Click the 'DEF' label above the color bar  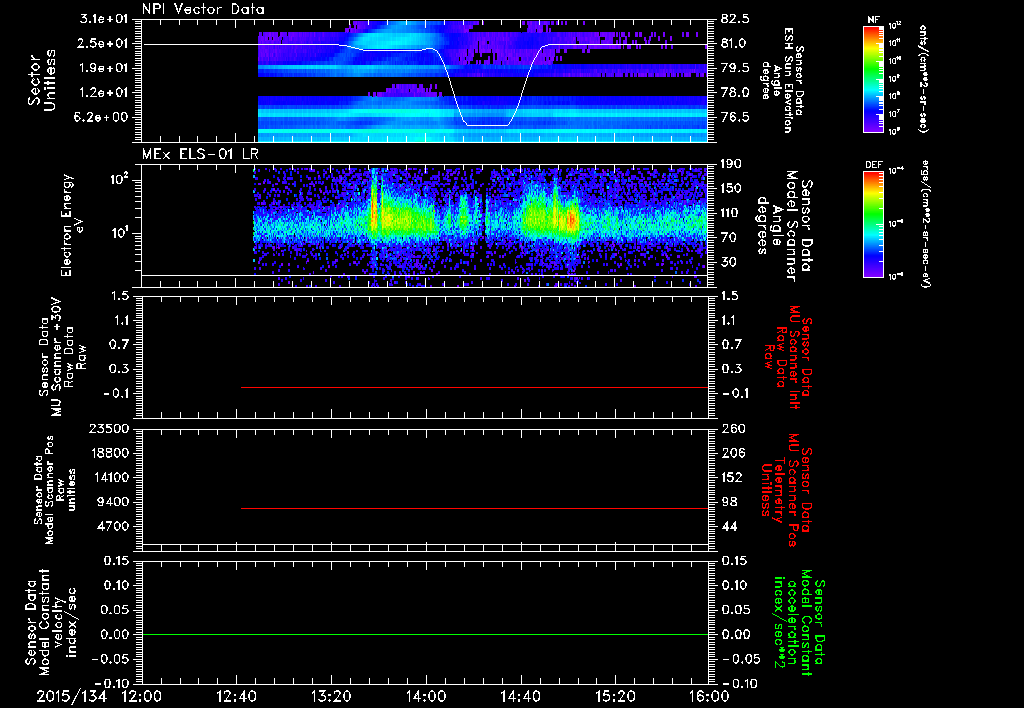click(874, 165)
